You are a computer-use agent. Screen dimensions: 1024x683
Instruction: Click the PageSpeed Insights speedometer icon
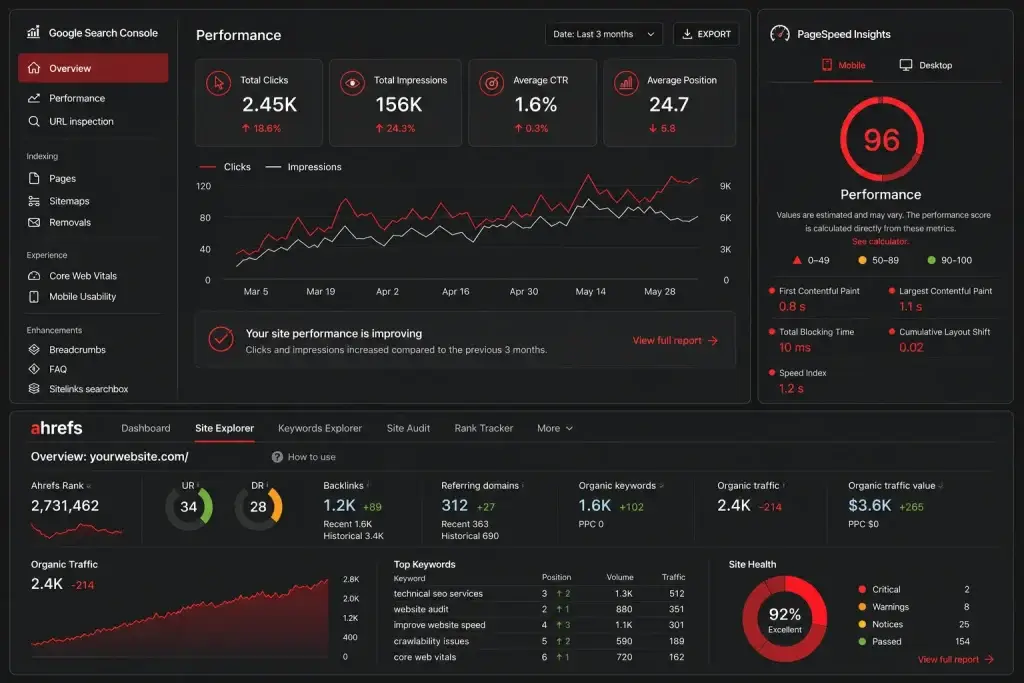[780, 33]
